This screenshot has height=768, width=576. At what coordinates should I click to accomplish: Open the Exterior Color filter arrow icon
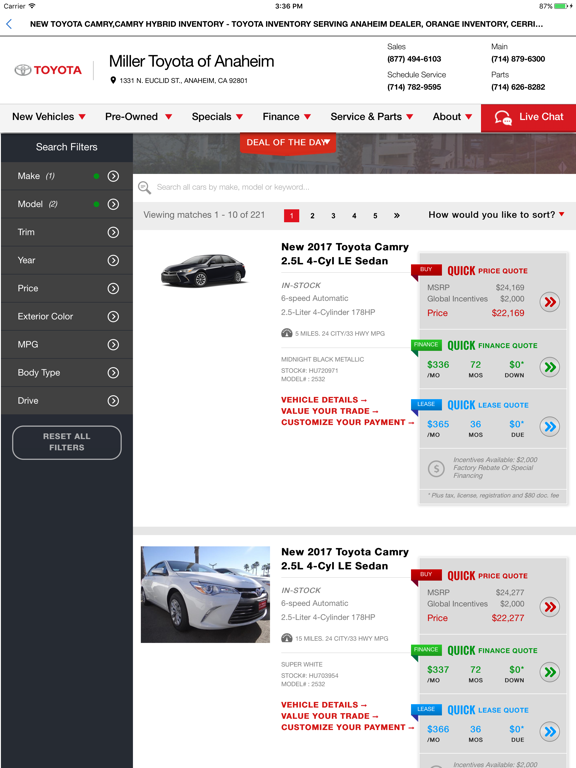pos(113,316)
